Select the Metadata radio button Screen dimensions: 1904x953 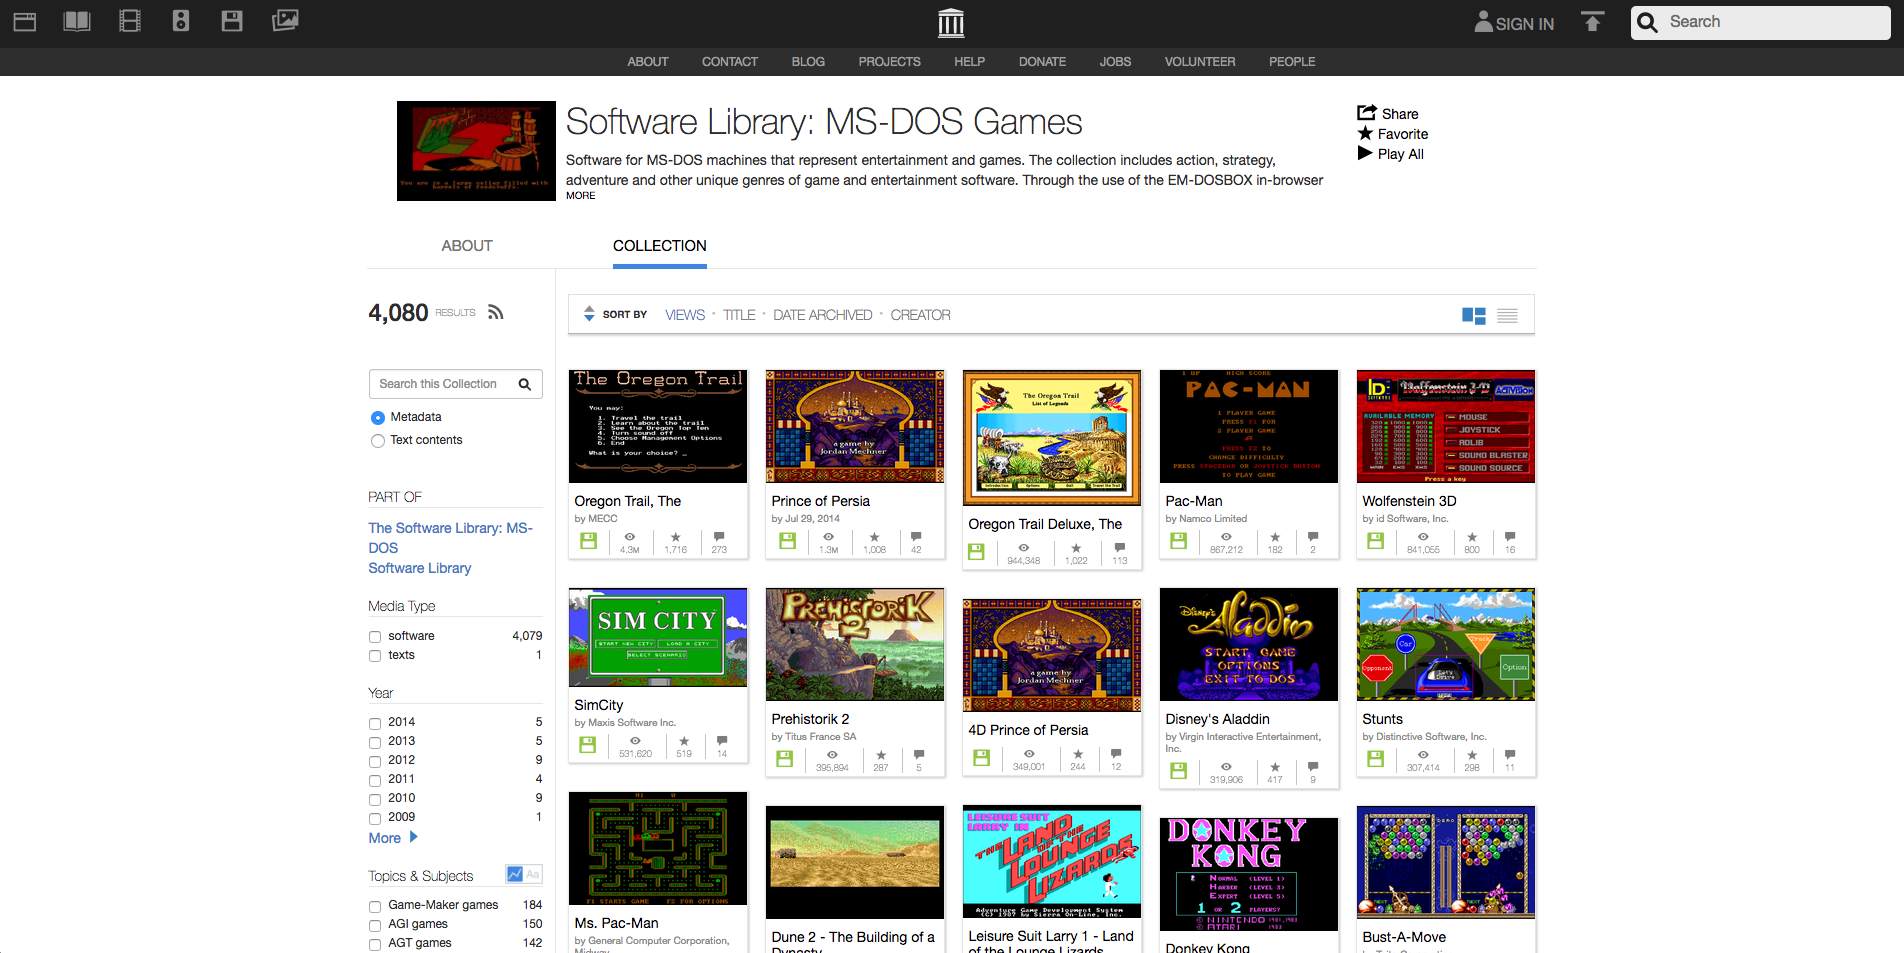378,418
